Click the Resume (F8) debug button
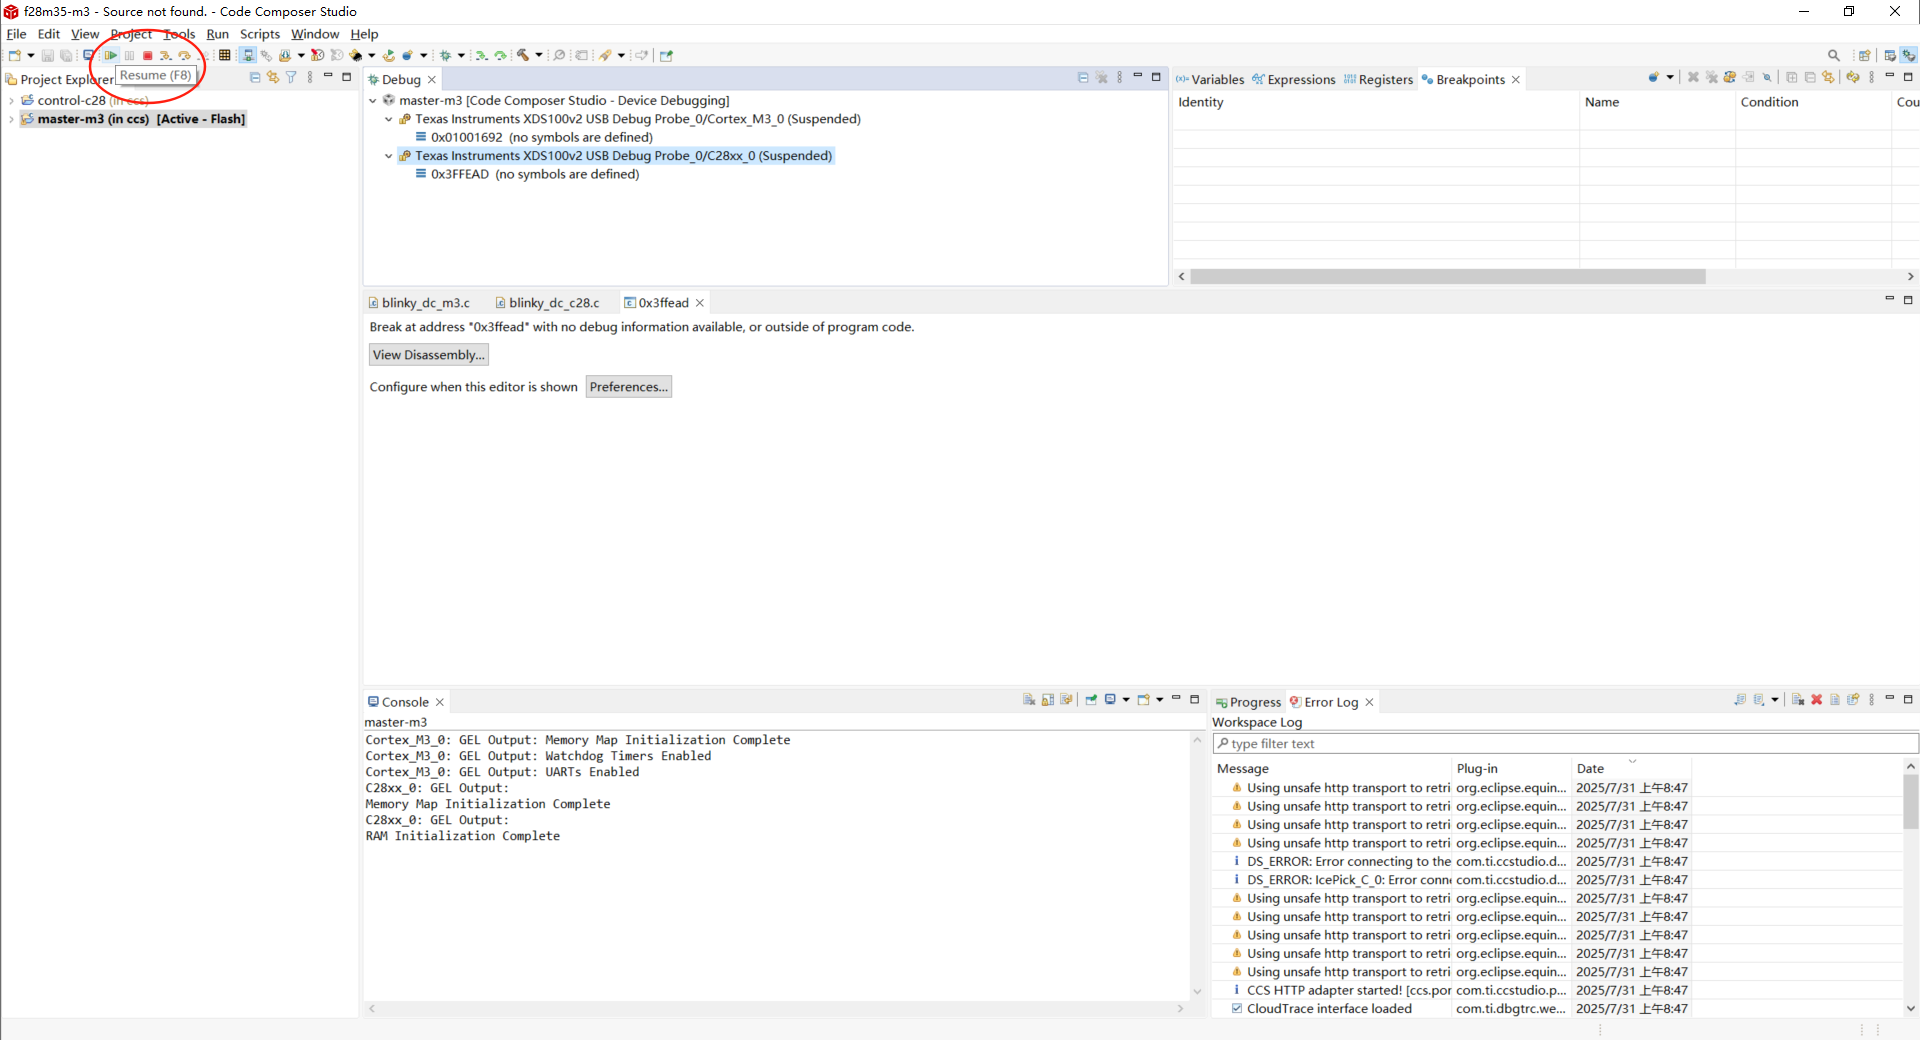The height and width of the screenshot is (1040, 1920). click(111, 56)
